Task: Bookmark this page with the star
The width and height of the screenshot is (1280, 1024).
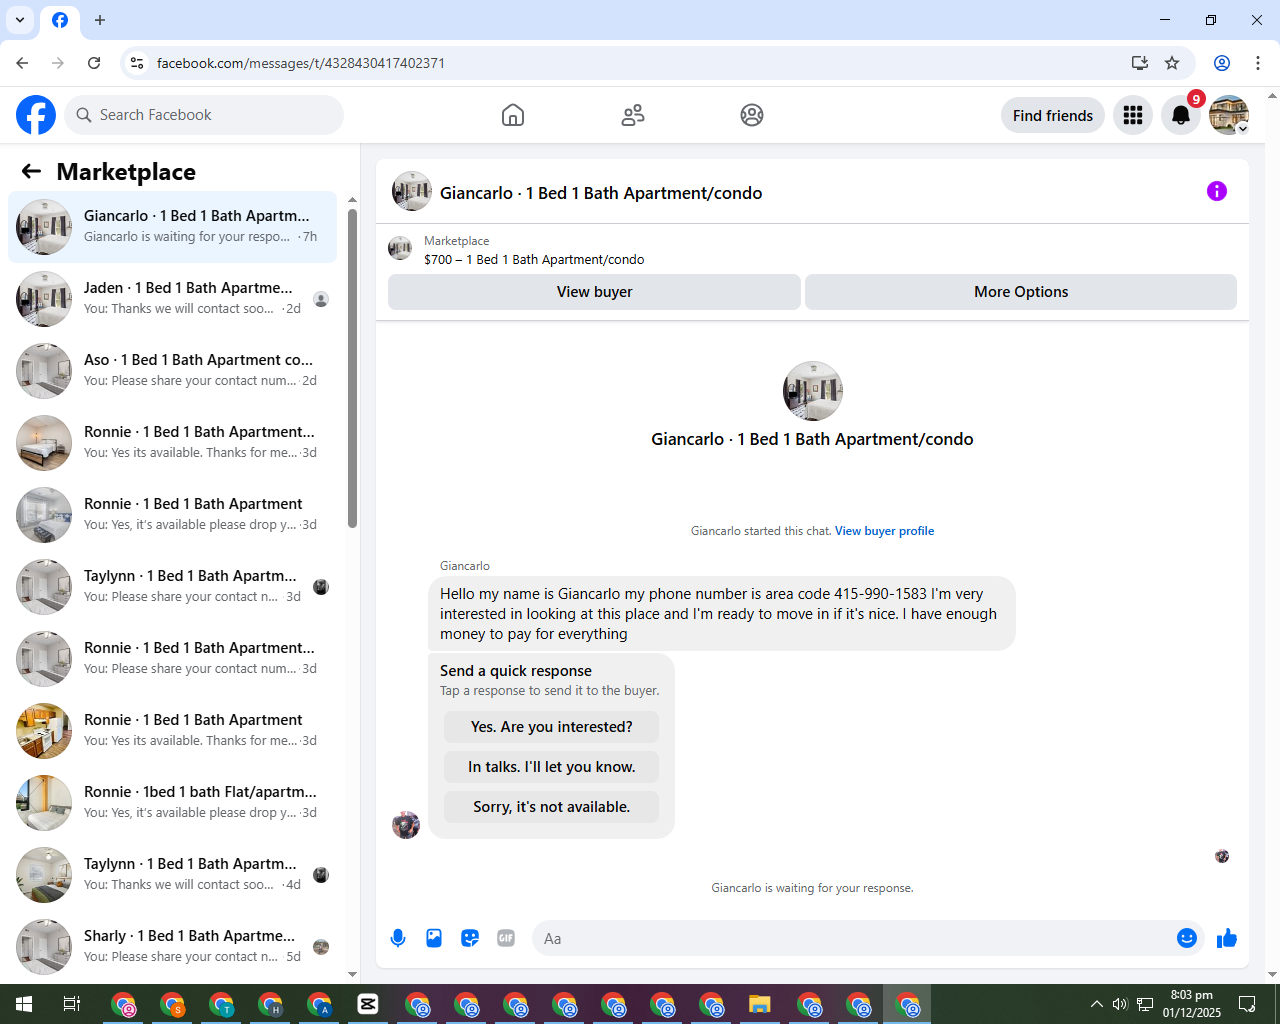Action: pos(1172,63)
